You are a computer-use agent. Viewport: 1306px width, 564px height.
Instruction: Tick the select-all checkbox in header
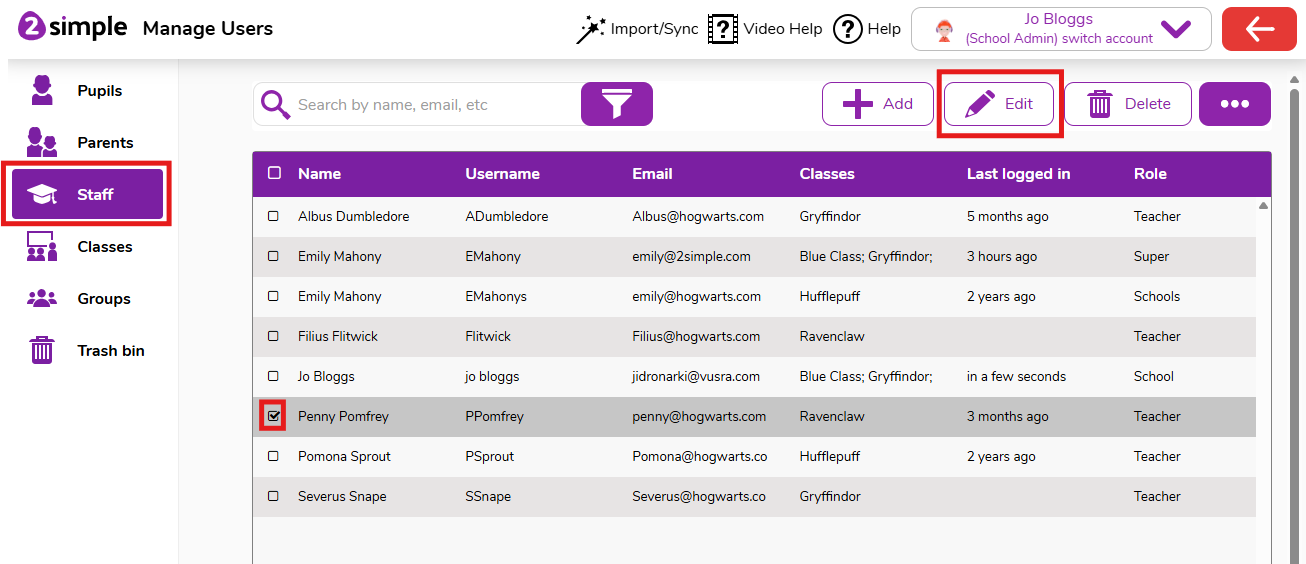274,173
